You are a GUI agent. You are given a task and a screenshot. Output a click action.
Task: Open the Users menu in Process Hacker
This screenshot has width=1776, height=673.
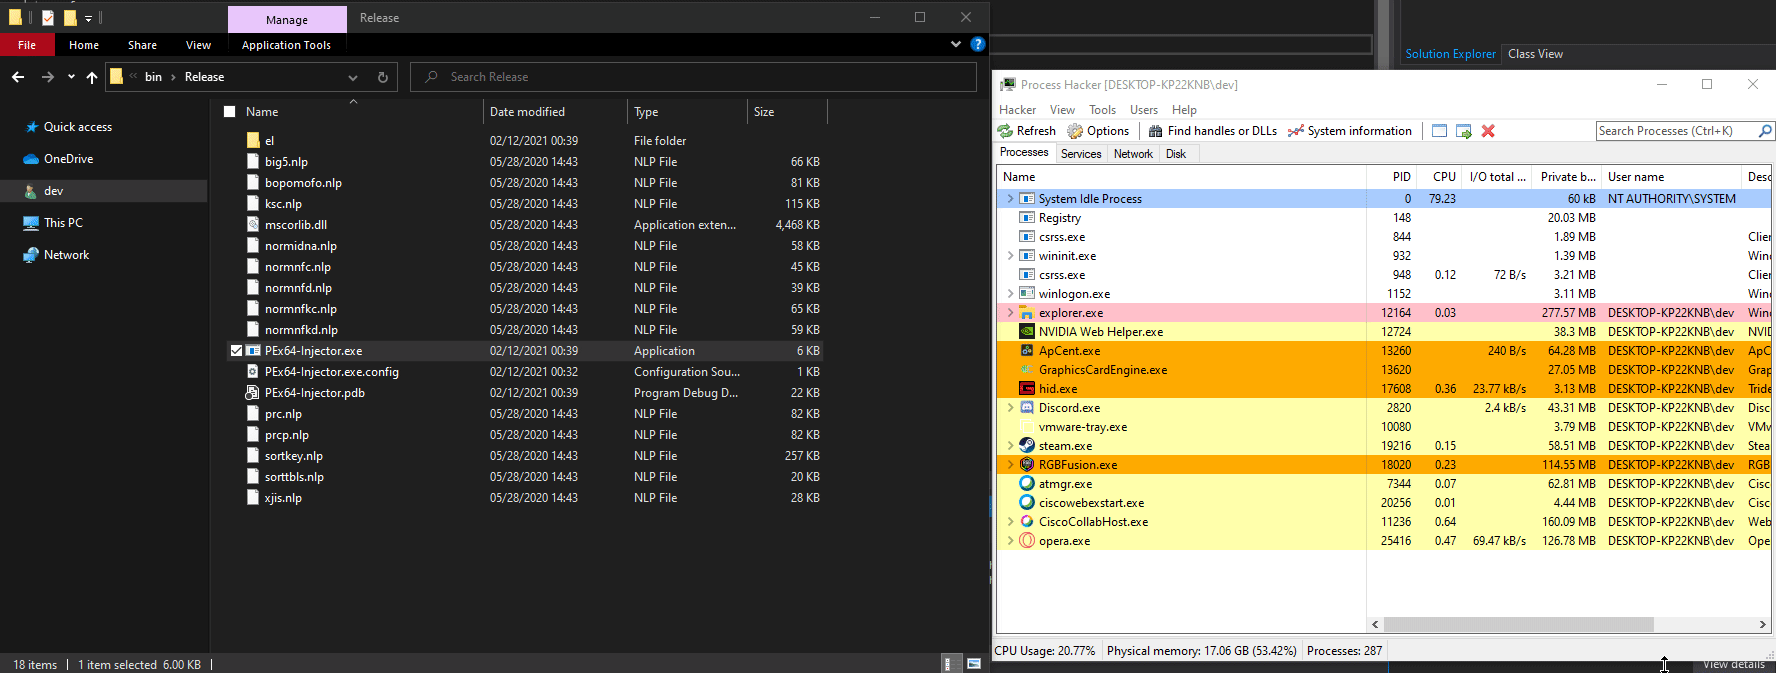(1144, 110)
